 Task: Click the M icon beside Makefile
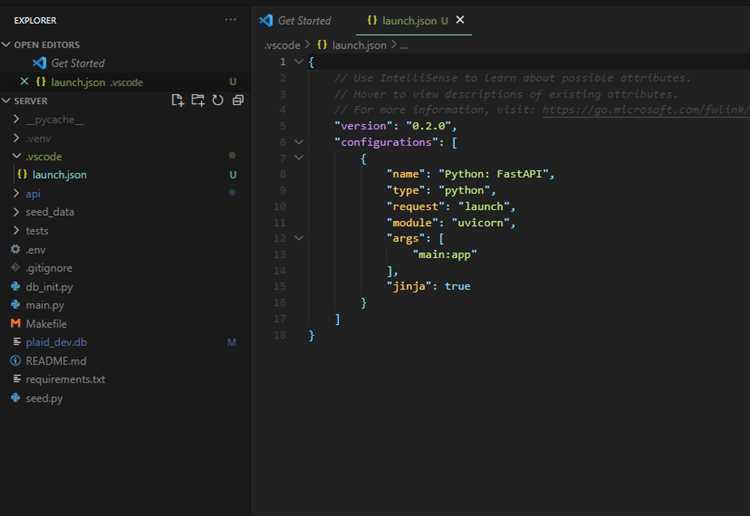pos(15,323)
